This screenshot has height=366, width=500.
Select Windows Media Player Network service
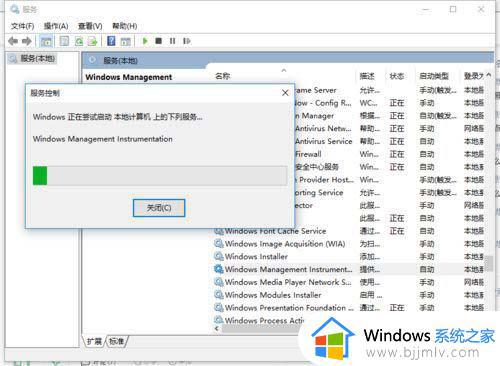coord(350,282)
